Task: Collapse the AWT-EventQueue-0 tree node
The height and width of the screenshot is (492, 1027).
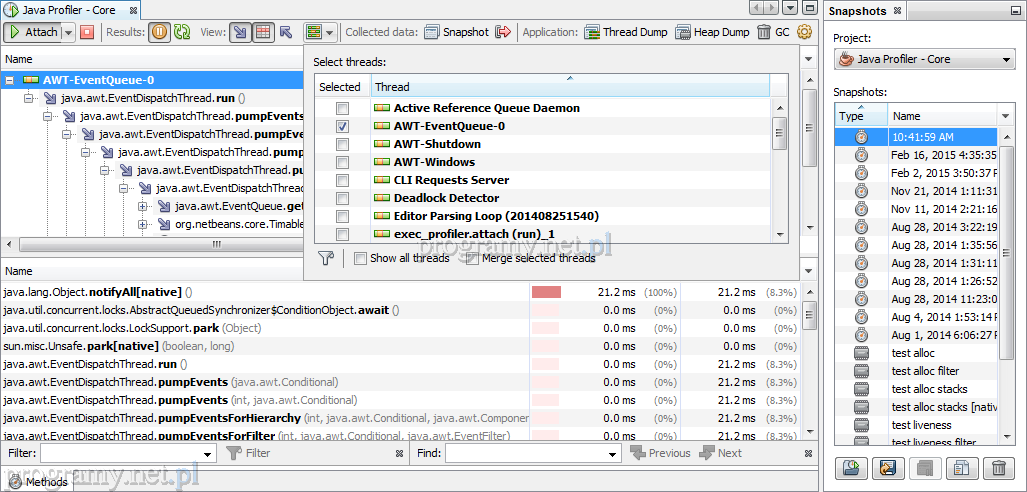Action: tap(10, 80)
